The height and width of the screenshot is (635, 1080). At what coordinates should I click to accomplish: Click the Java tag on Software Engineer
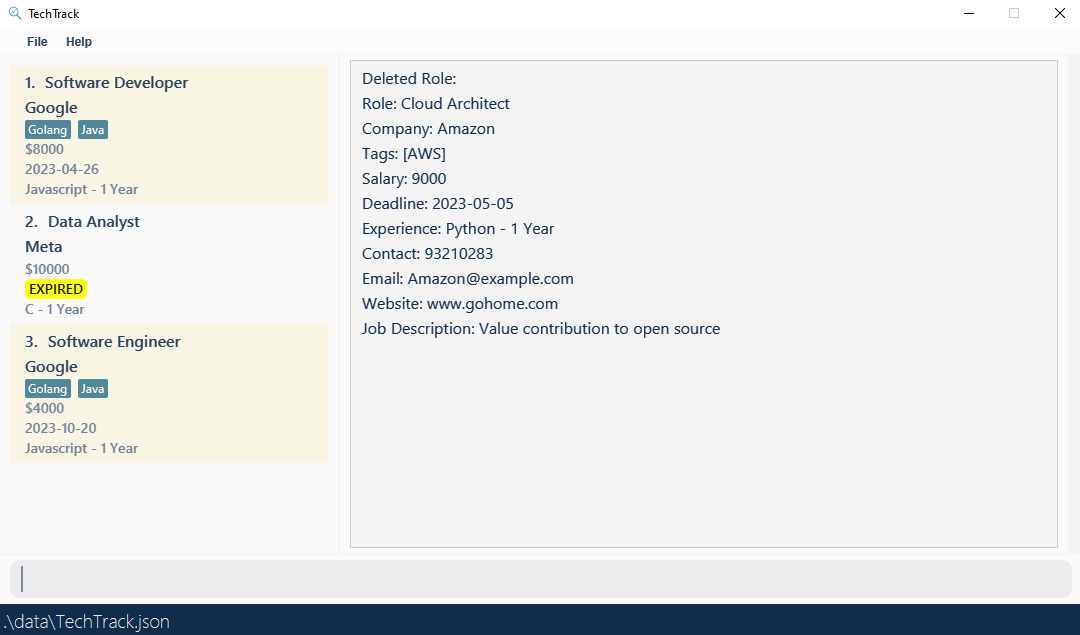click(92, 388)
